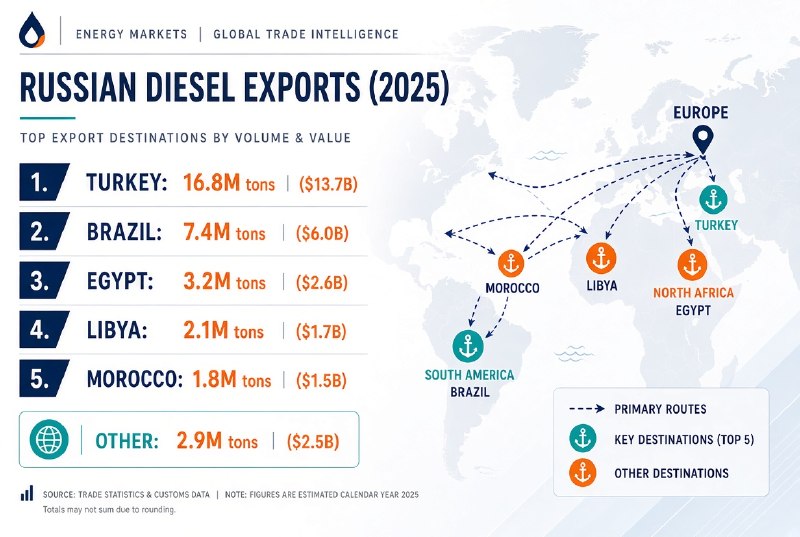Click the '16.8M tons' volume value

tap(229, 183)
